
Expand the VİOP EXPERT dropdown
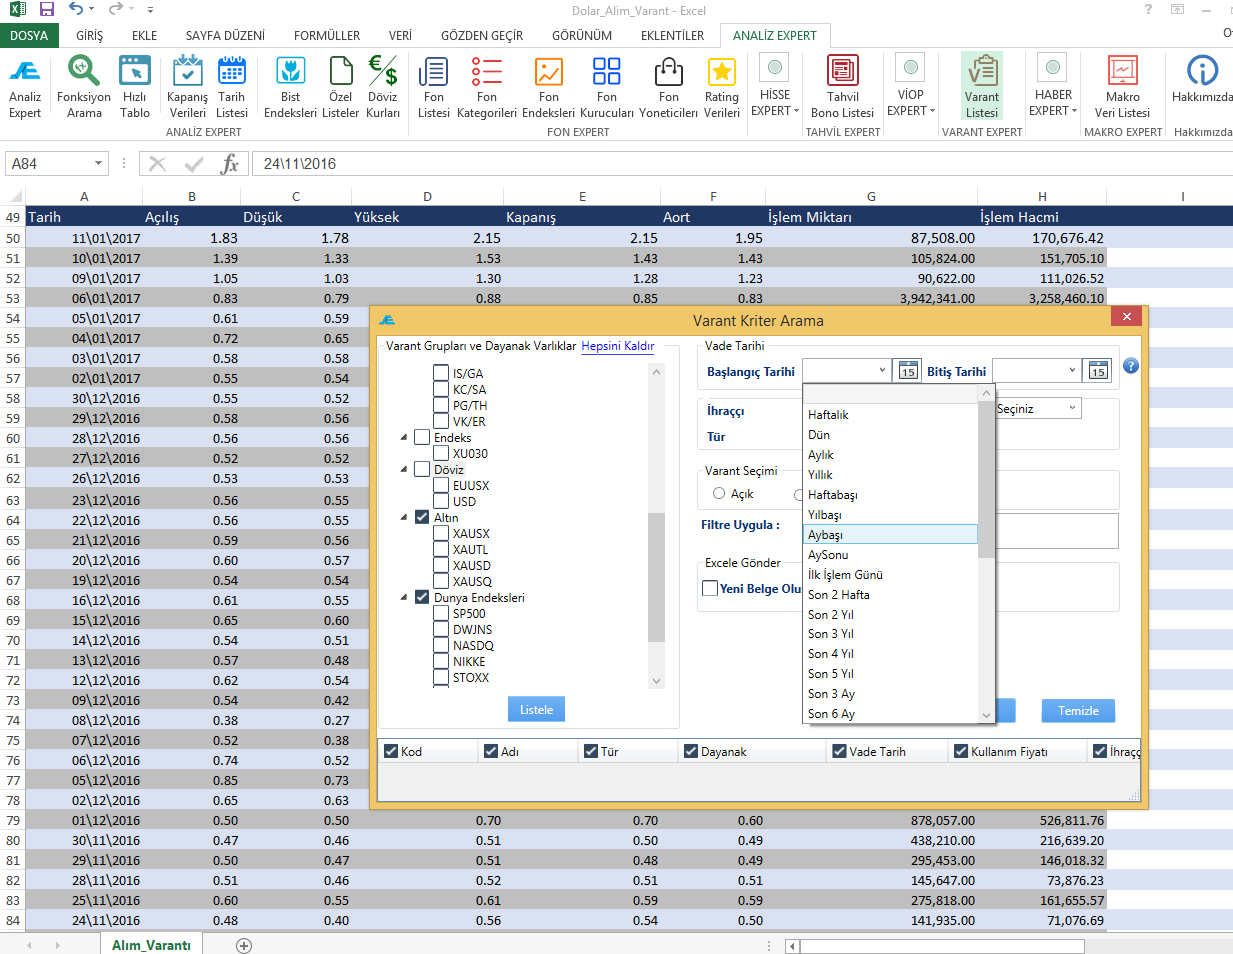911,87
